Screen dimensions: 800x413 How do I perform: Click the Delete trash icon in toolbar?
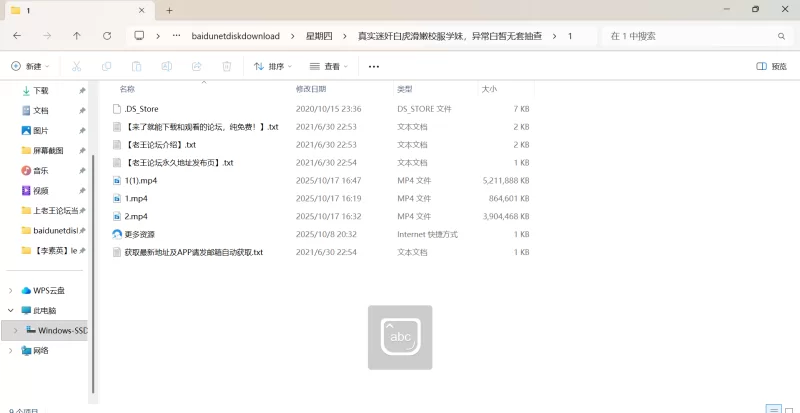pos(226,67)
